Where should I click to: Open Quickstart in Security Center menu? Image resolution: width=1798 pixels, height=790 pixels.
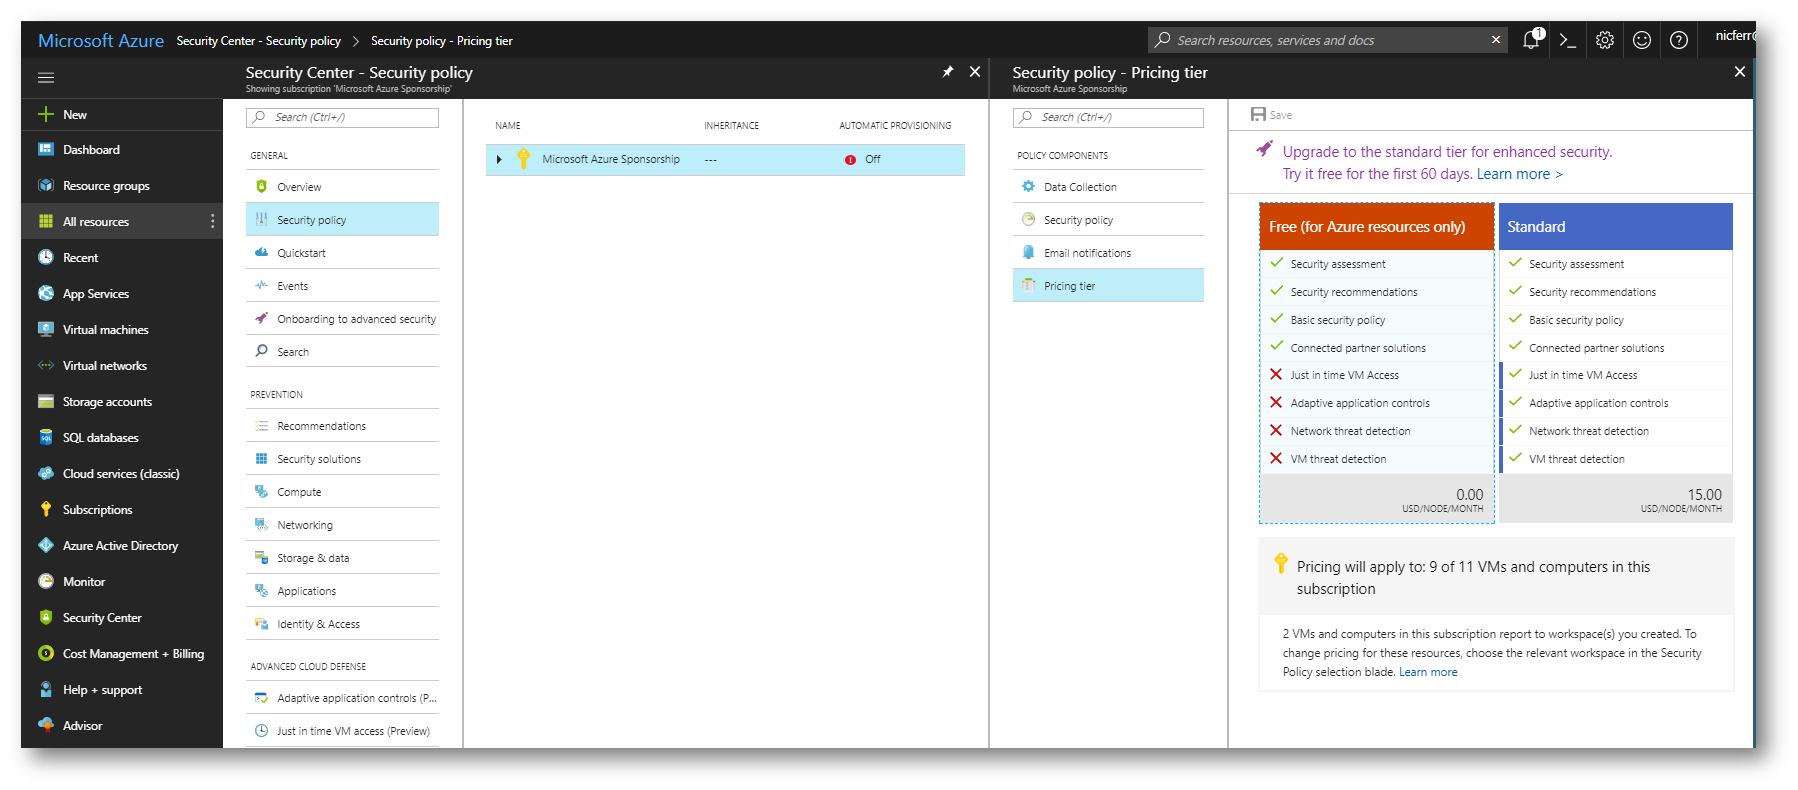(342, 253)
